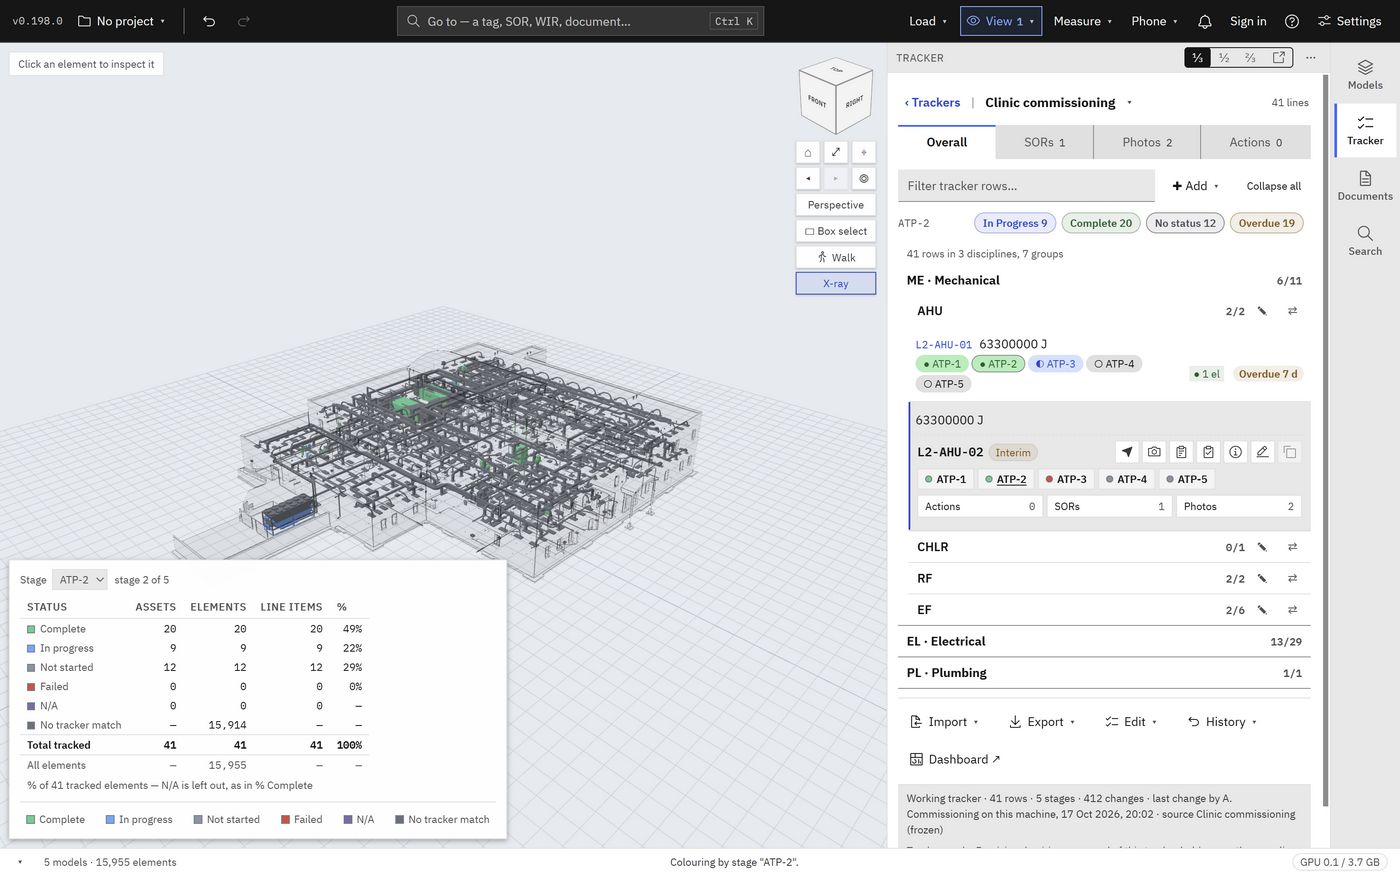1400x875 pixels.
Task: Click the Complete swatch in status table
Action: 31,629
